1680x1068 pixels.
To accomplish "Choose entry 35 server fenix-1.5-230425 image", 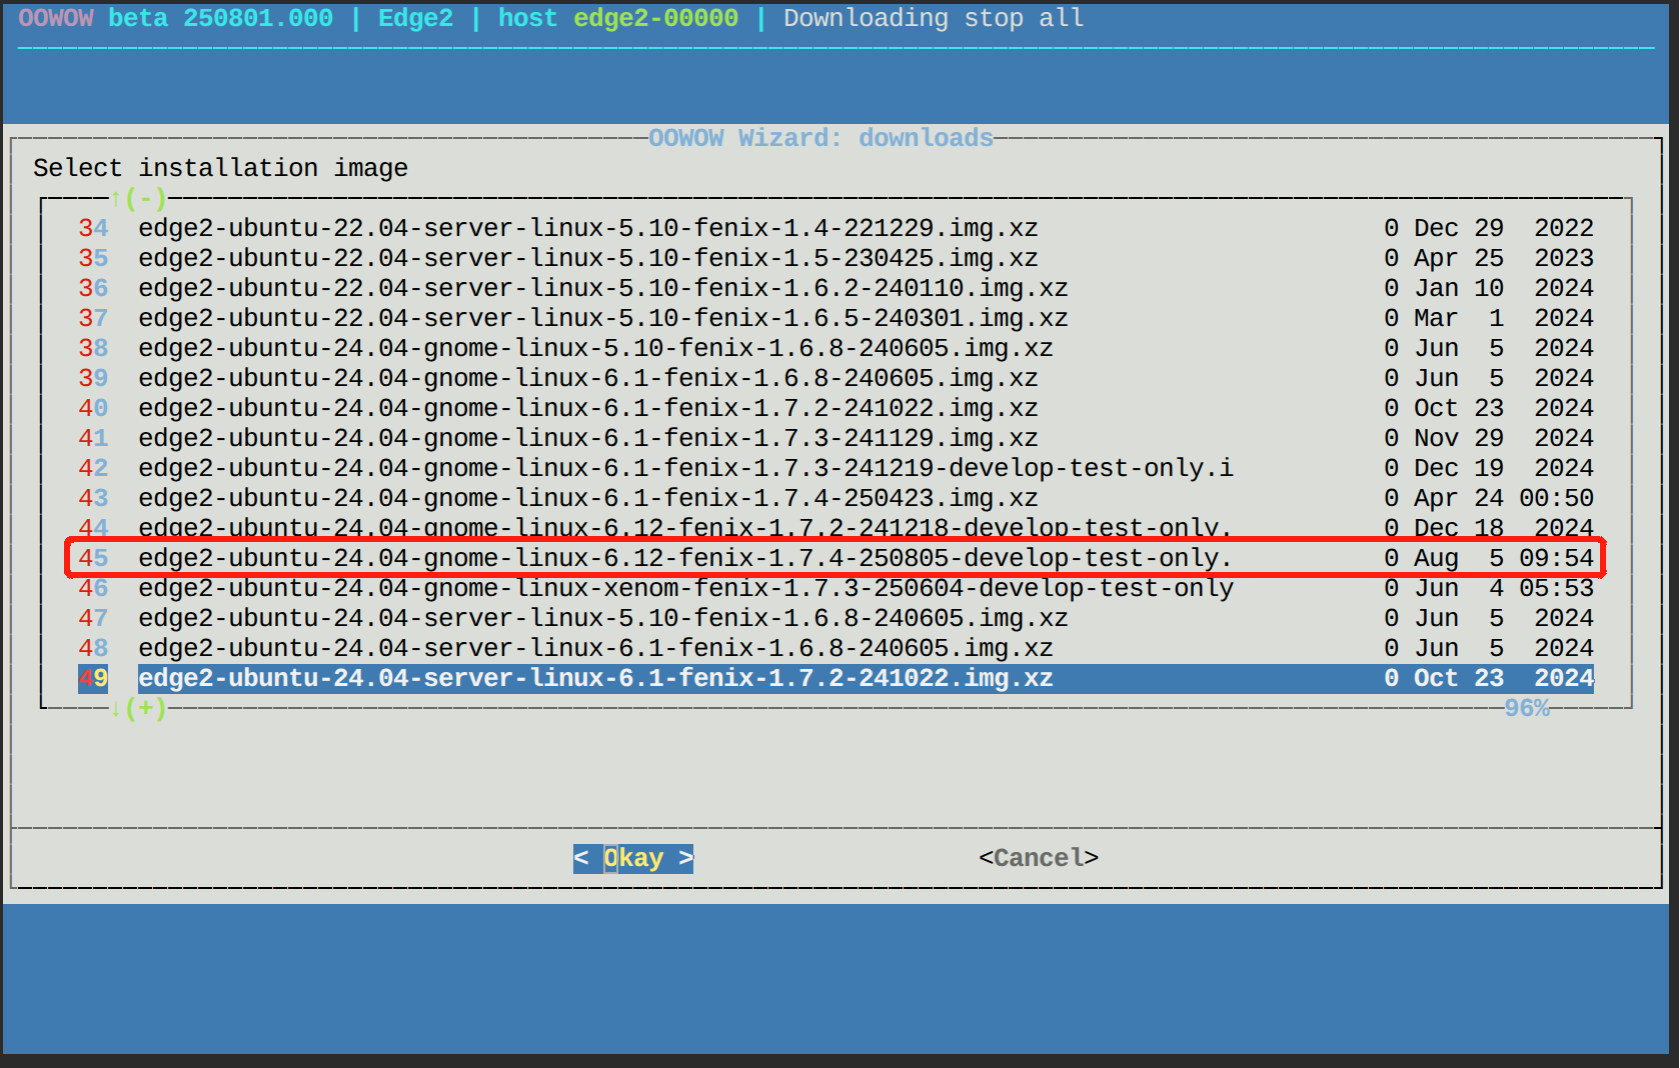I will tap(587, 258).
